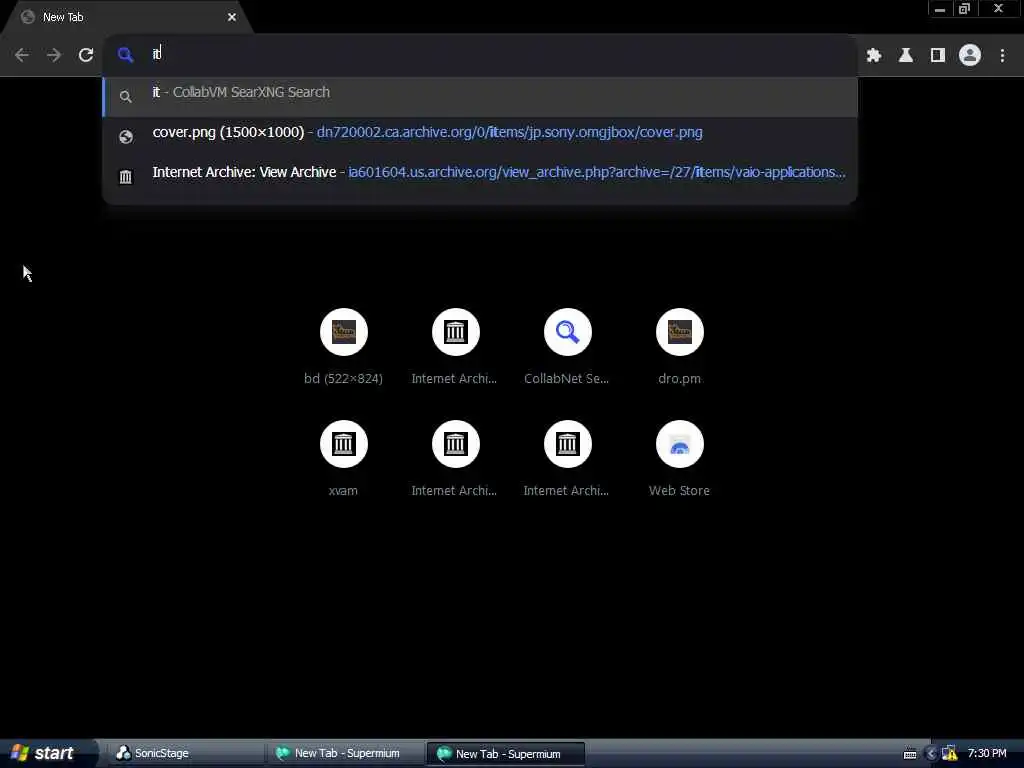Select the New Tab browser tab
This screenshot has height=768, width=1024.
coord(127,17)
